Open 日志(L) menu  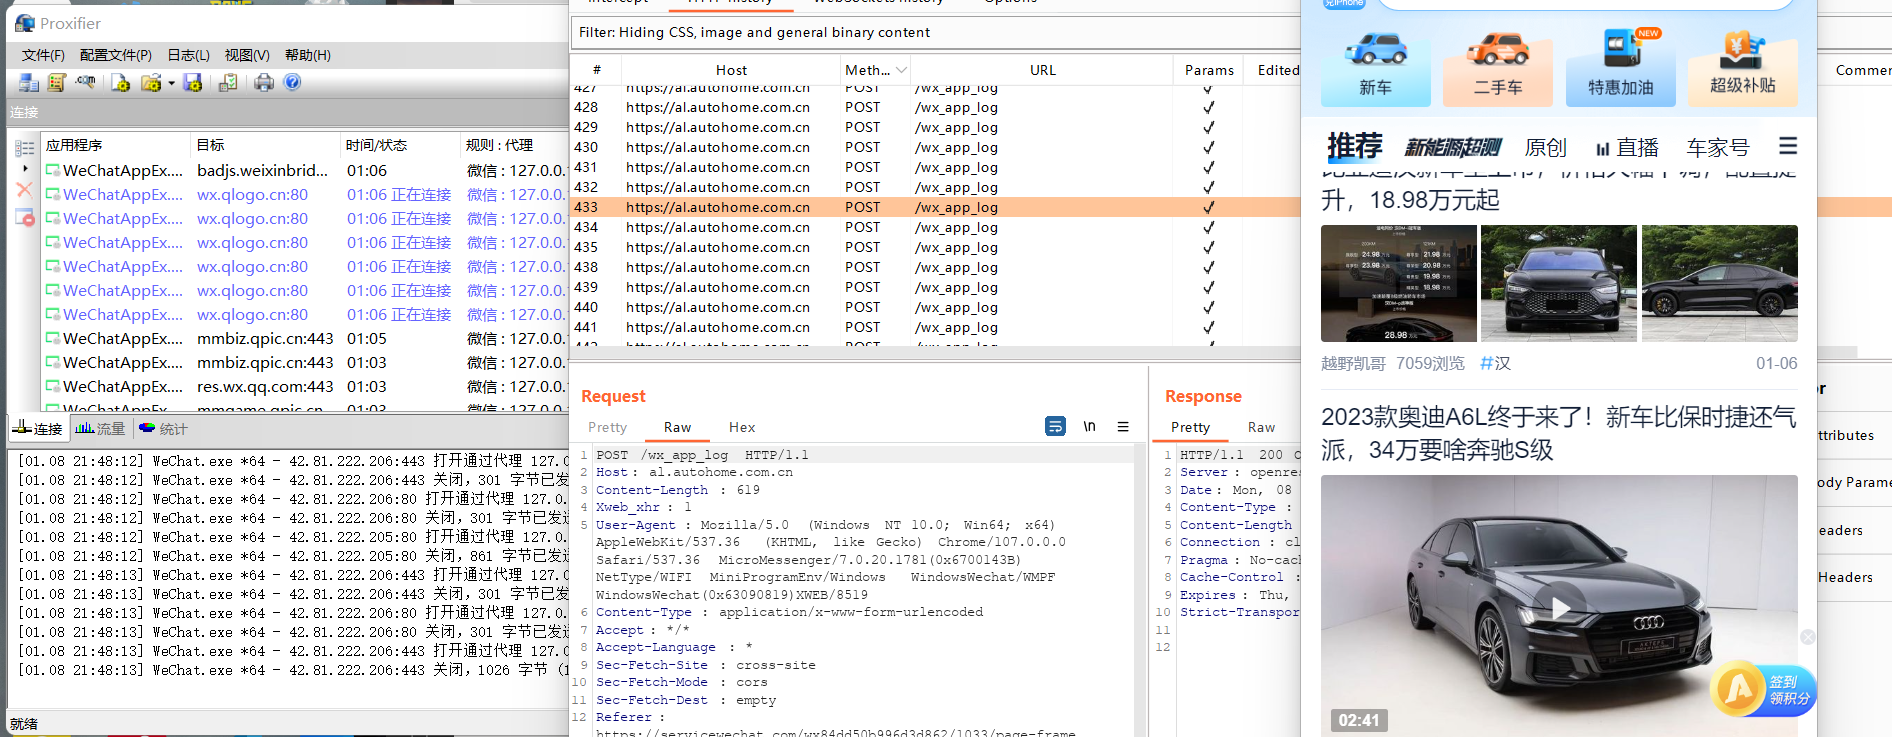tap(188, 55)
